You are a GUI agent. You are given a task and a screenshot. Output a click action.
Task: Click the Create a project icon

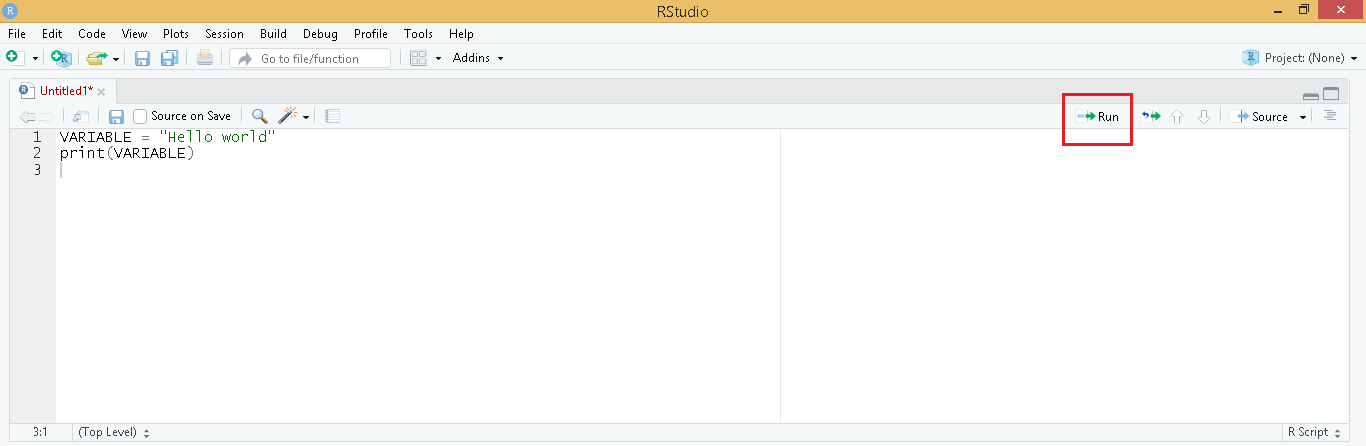coord(61,58)
